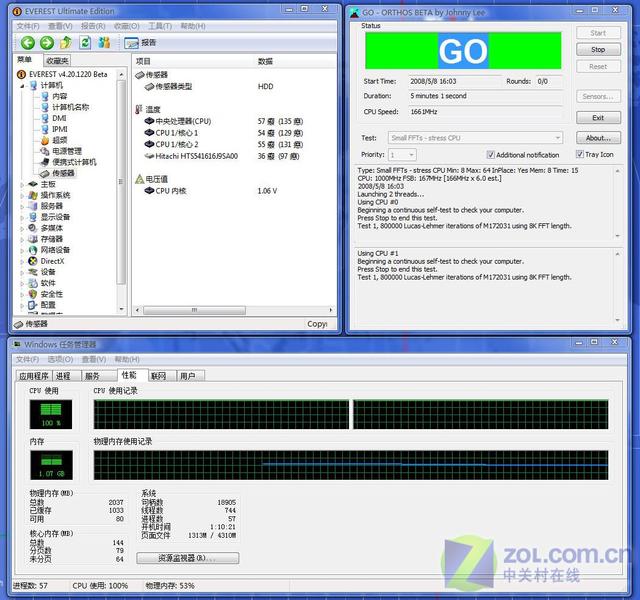
Task: Expand the 安全性 tree node arrow
Action: pos(22,295)
